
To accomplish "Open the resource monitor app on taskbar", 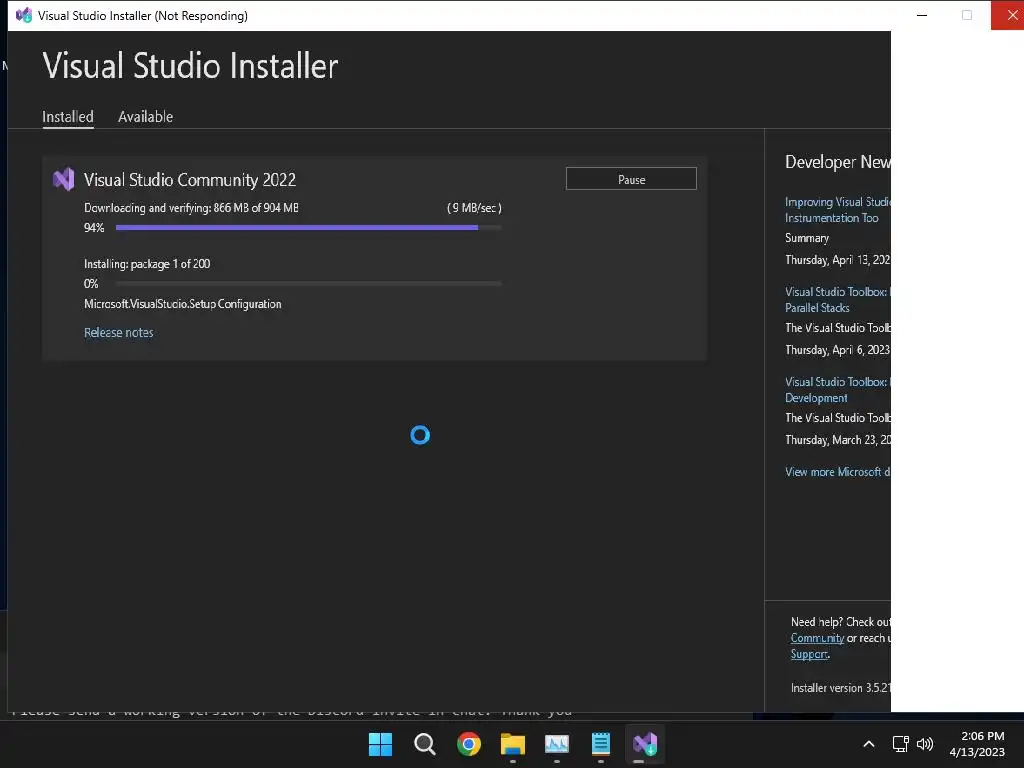I will click(x=556, y=744).
